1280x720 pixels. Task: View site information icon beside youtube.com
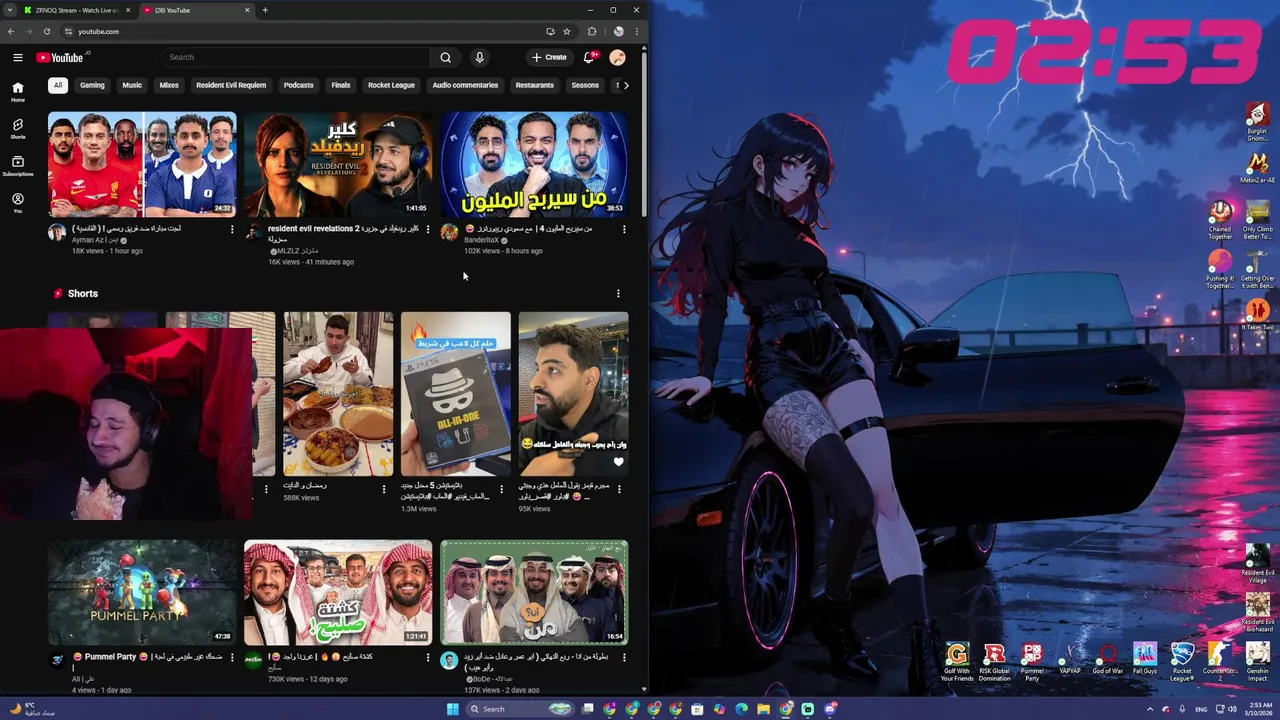point(67,31)
